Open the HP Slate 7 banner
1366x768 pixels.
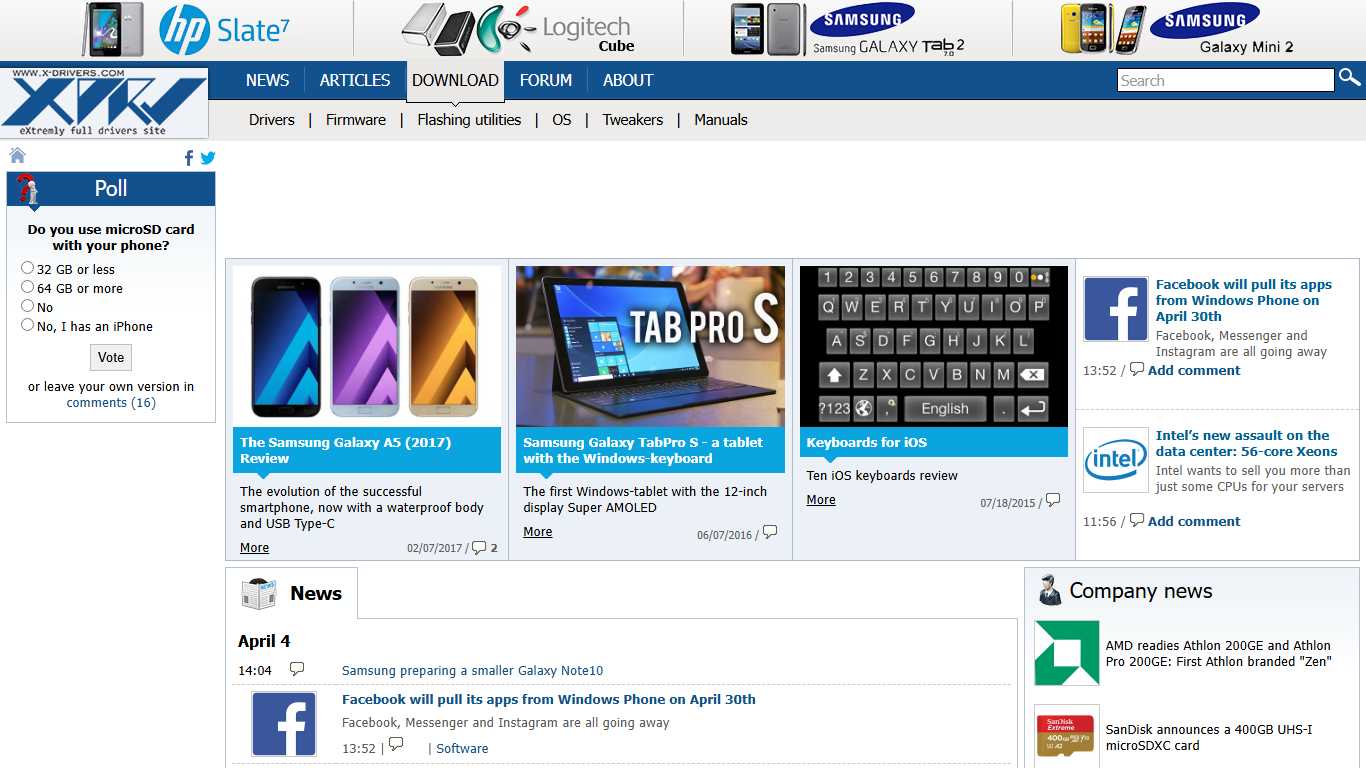(186, 29)
